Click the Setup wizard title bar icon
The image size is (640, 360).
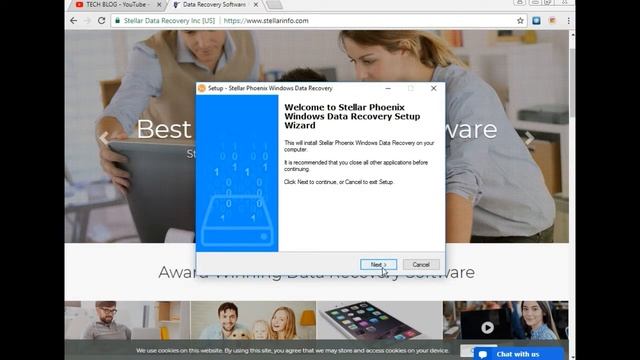[202, 88]
